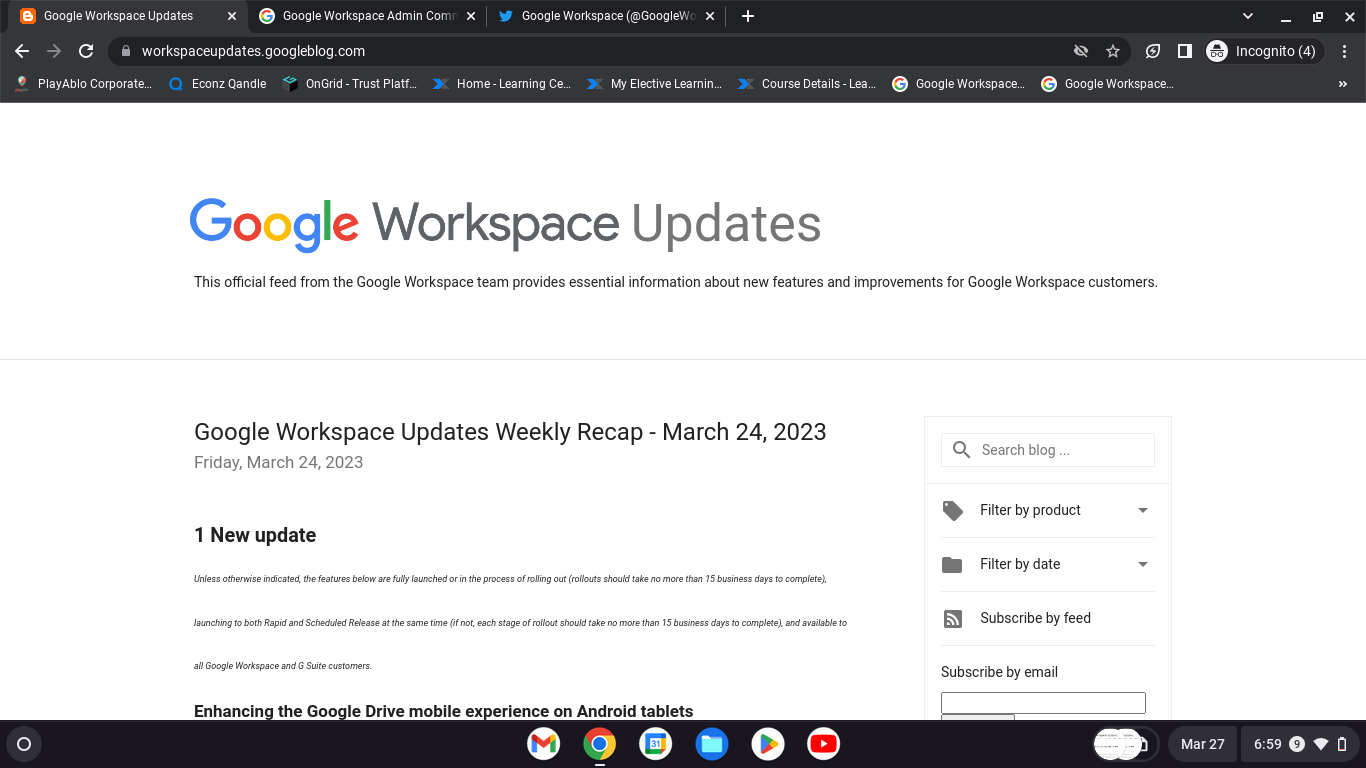
Task: Close the Google Workspace Updates tab
Action: coord(232,16)
